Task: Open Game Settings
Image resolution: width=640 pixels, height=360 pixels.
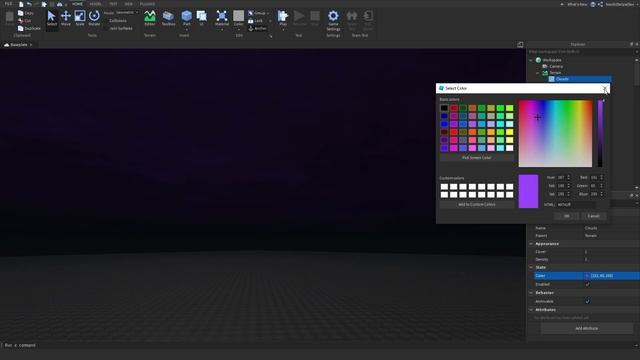Action: click(333, 20)
